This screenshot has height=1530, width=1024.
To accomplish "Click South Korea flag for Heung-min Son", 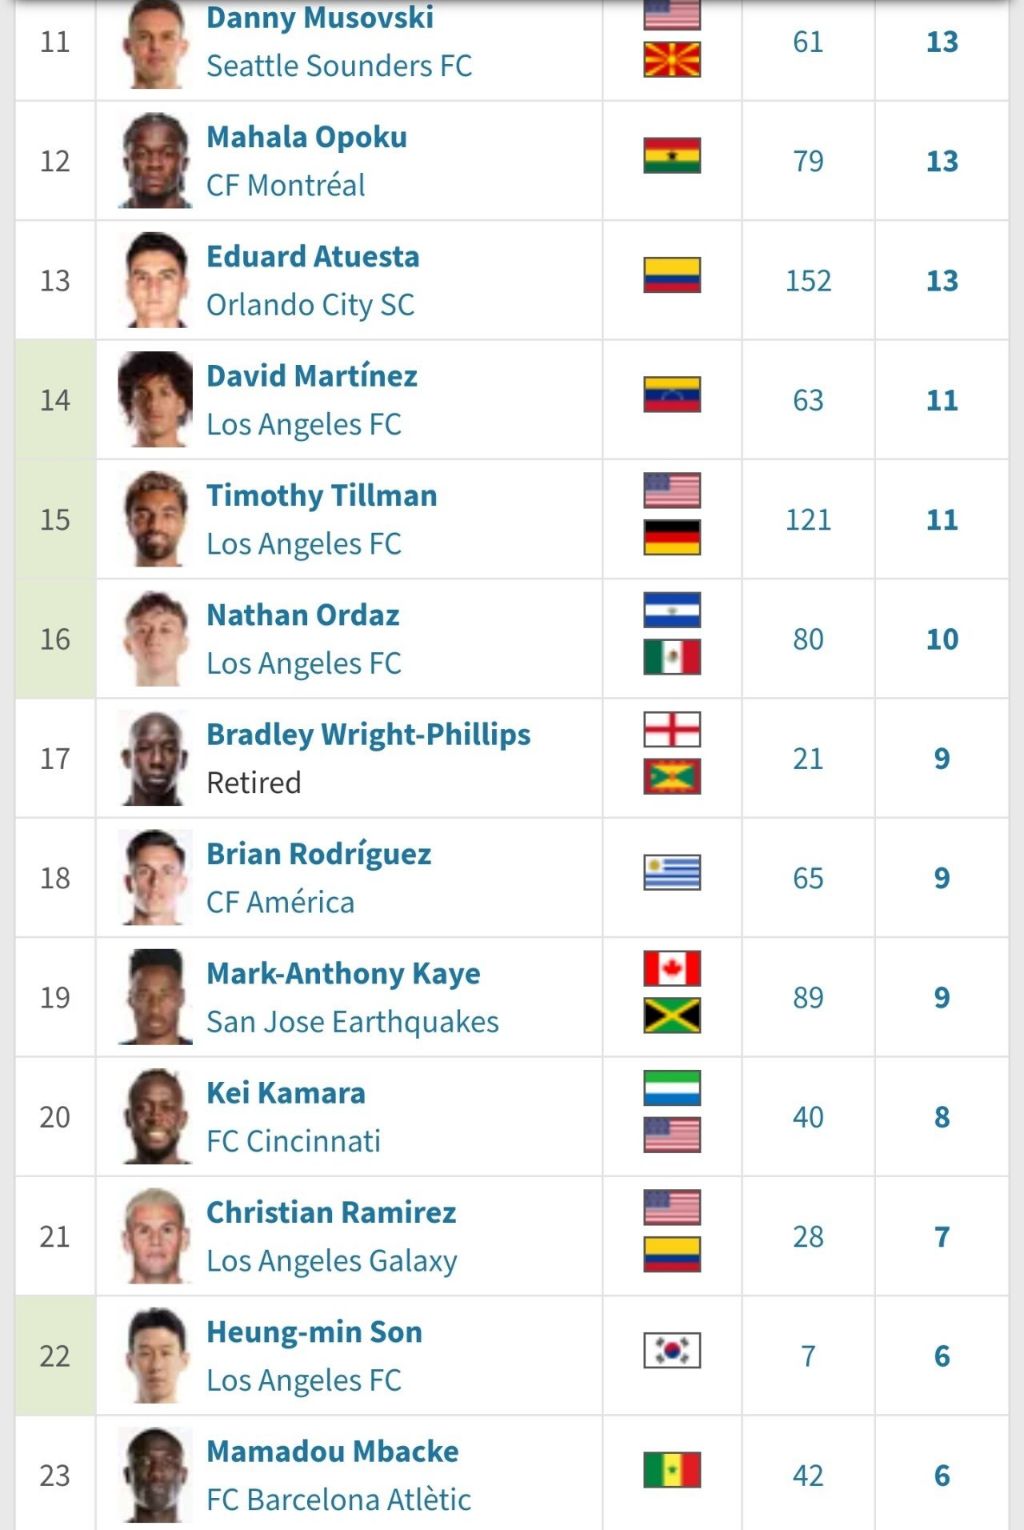I will click(x=672, y=1351).
